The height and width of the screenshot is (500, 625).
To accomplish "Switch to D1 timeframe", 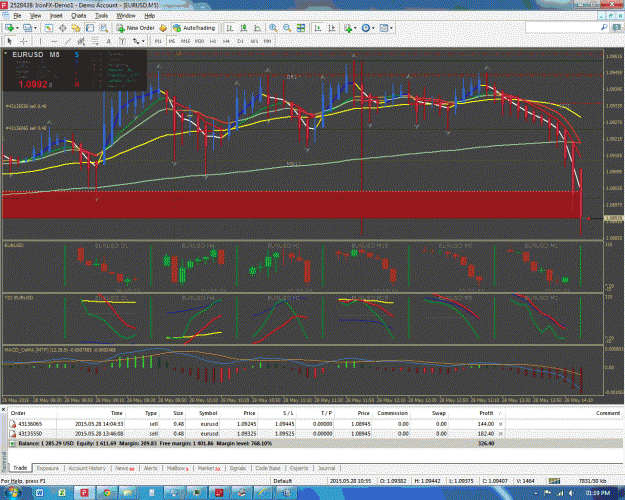I will pos(240,41).
